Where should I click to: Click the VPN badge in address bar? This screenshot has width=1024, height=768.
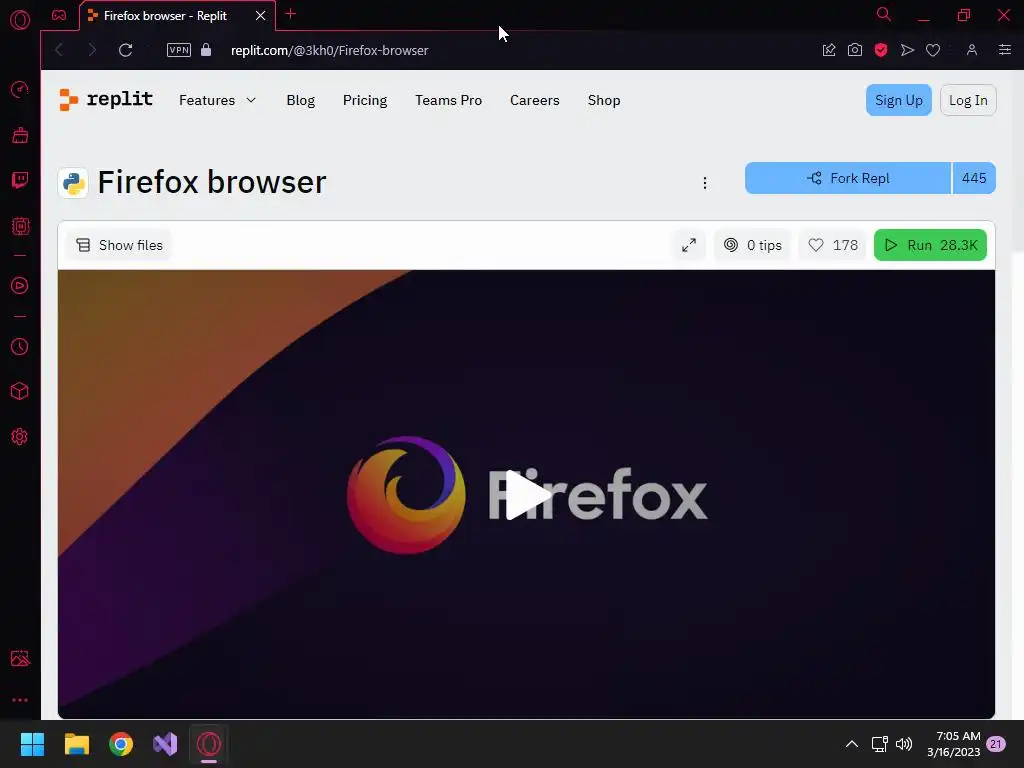(179, 50)
